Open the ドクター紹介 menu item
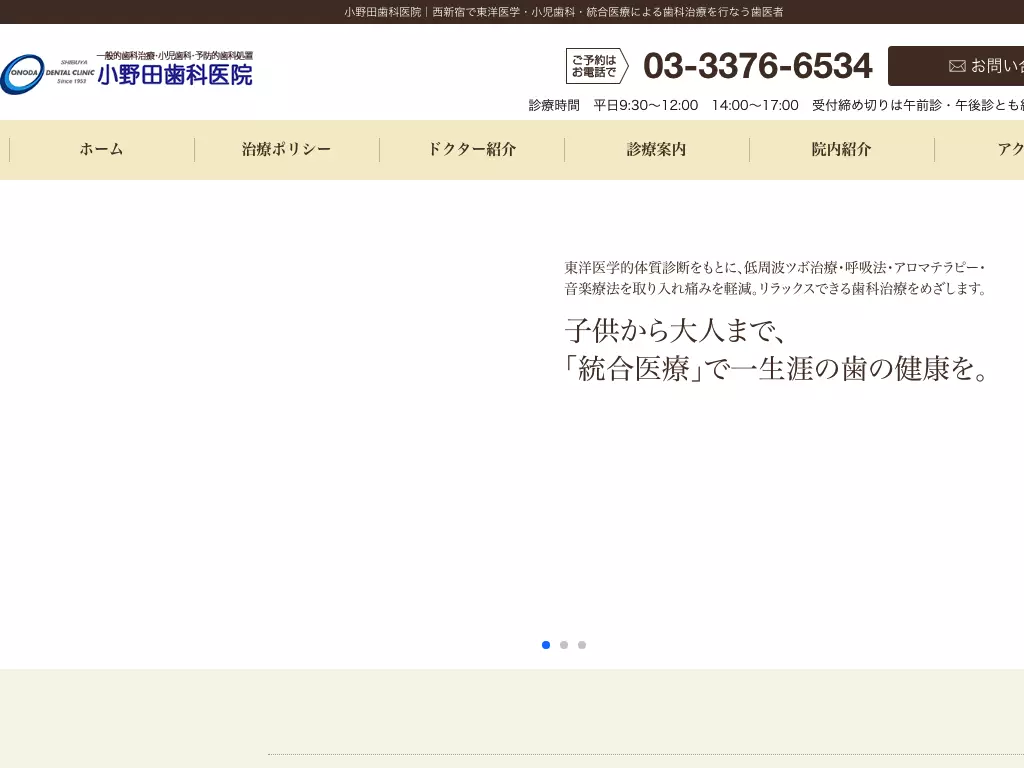Image resolution: width=1024 pixels, height=768 pixels. 472,150
